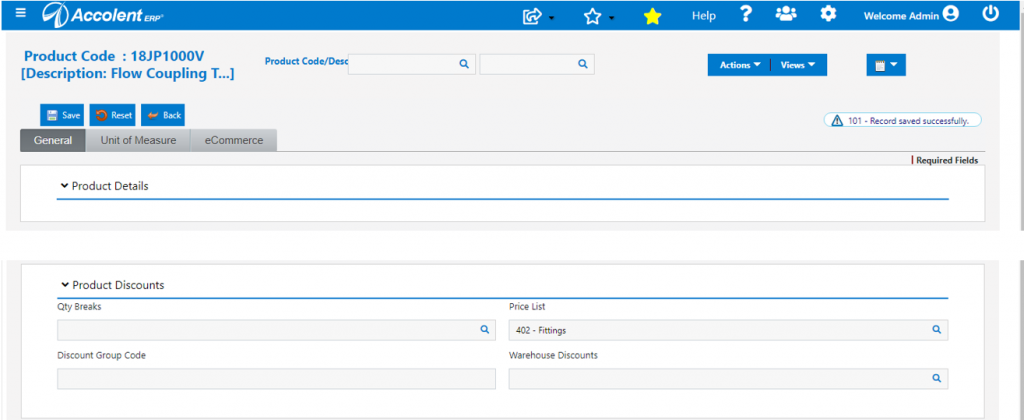1024x420 pixels.
Task: Click the yellow filled star icon
Action: click(652, 17)
